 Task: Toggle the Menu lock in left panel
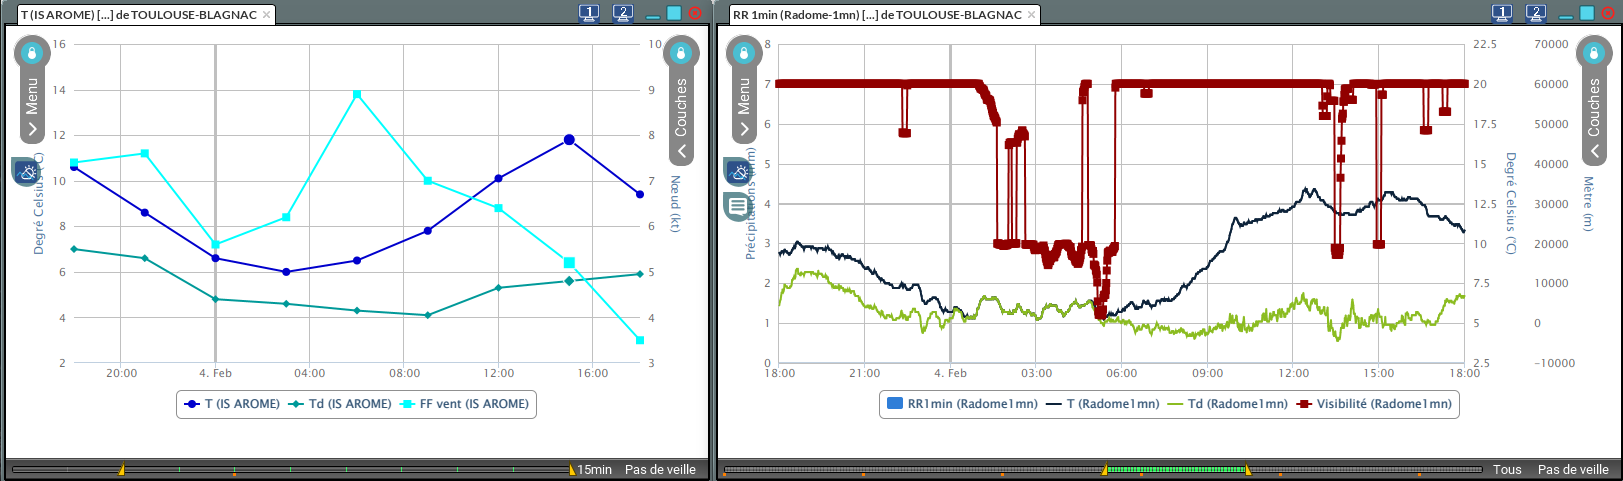pyautogui.click(x=32, y=53)
